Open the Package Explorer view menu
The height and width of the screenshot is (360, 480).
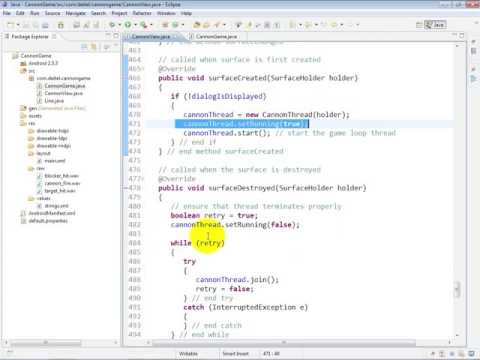click(107, 47)
